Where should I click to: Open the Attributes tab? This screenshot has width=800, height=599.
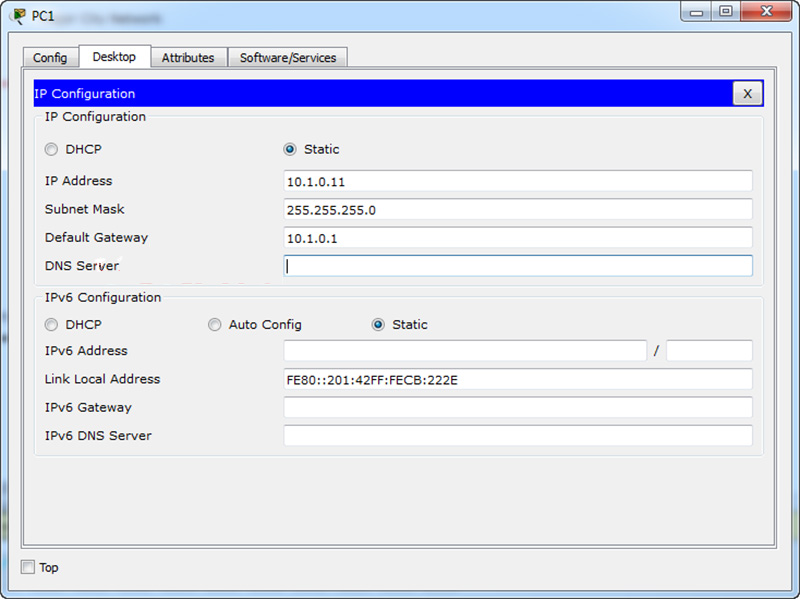tap(188, 58)
